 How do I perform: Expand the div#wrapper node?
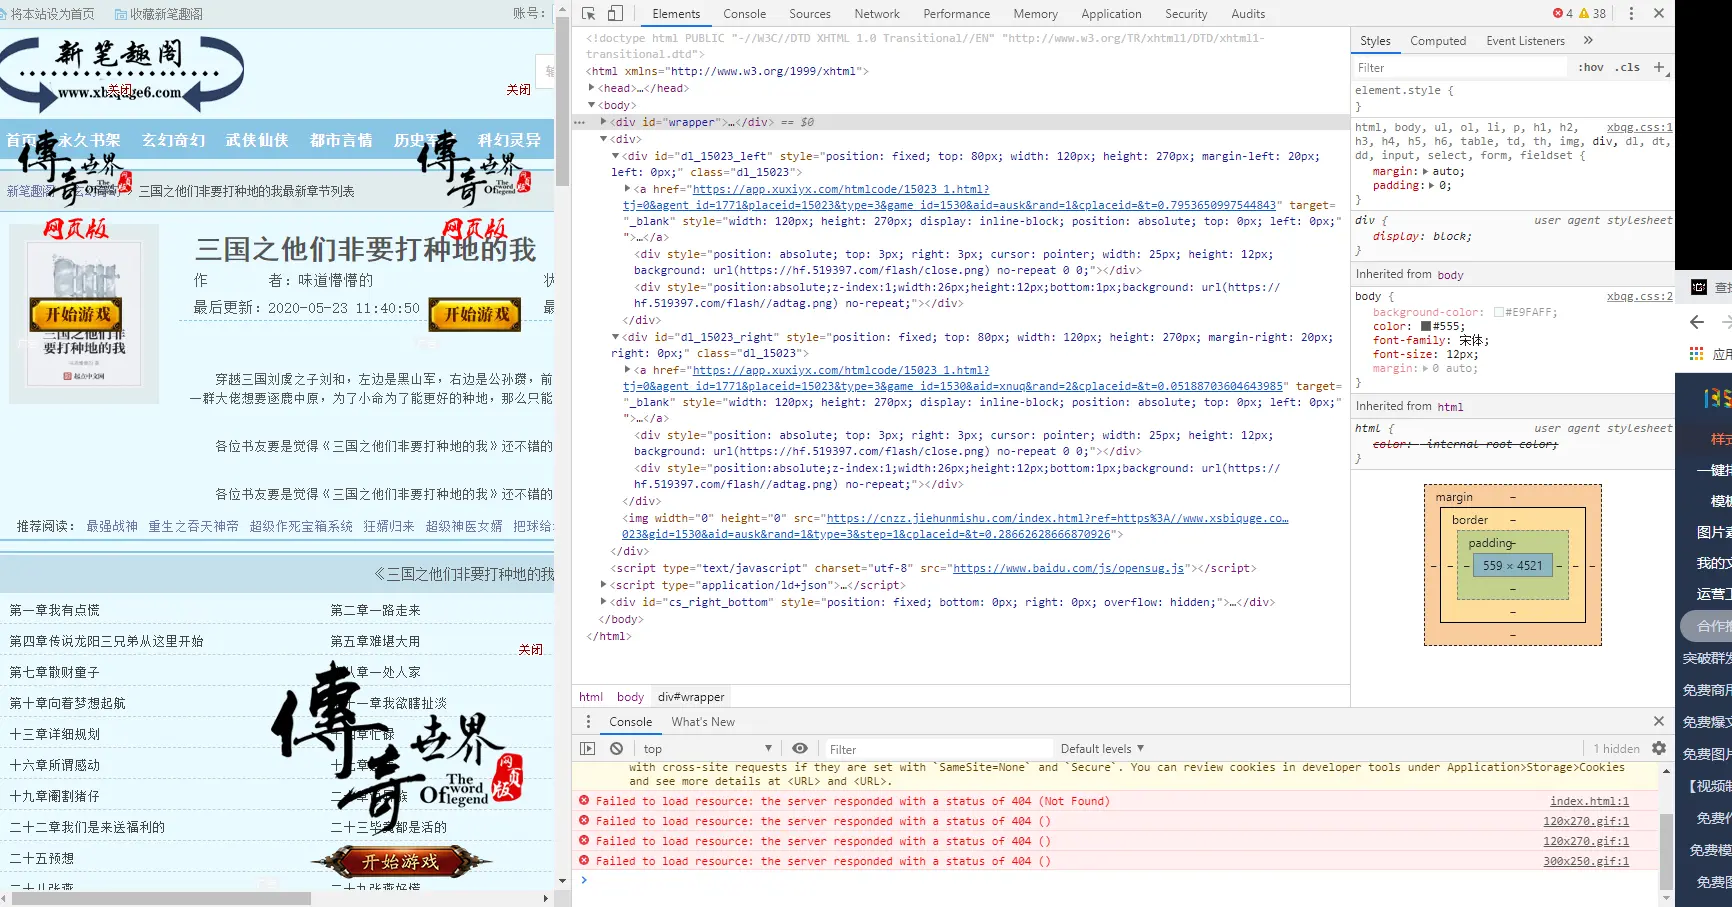click(x=603, y=122)
